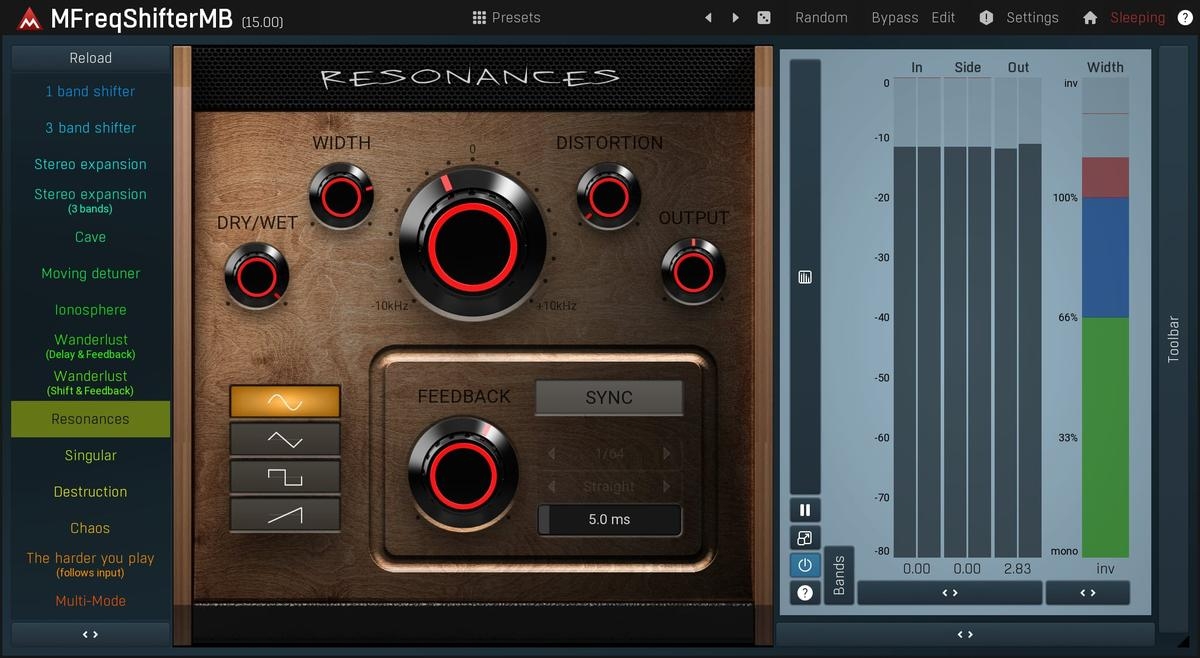This screenshot has height=658, width=1200.
Task: Click the dice randomize icon
Action: (x=764, y=18)
